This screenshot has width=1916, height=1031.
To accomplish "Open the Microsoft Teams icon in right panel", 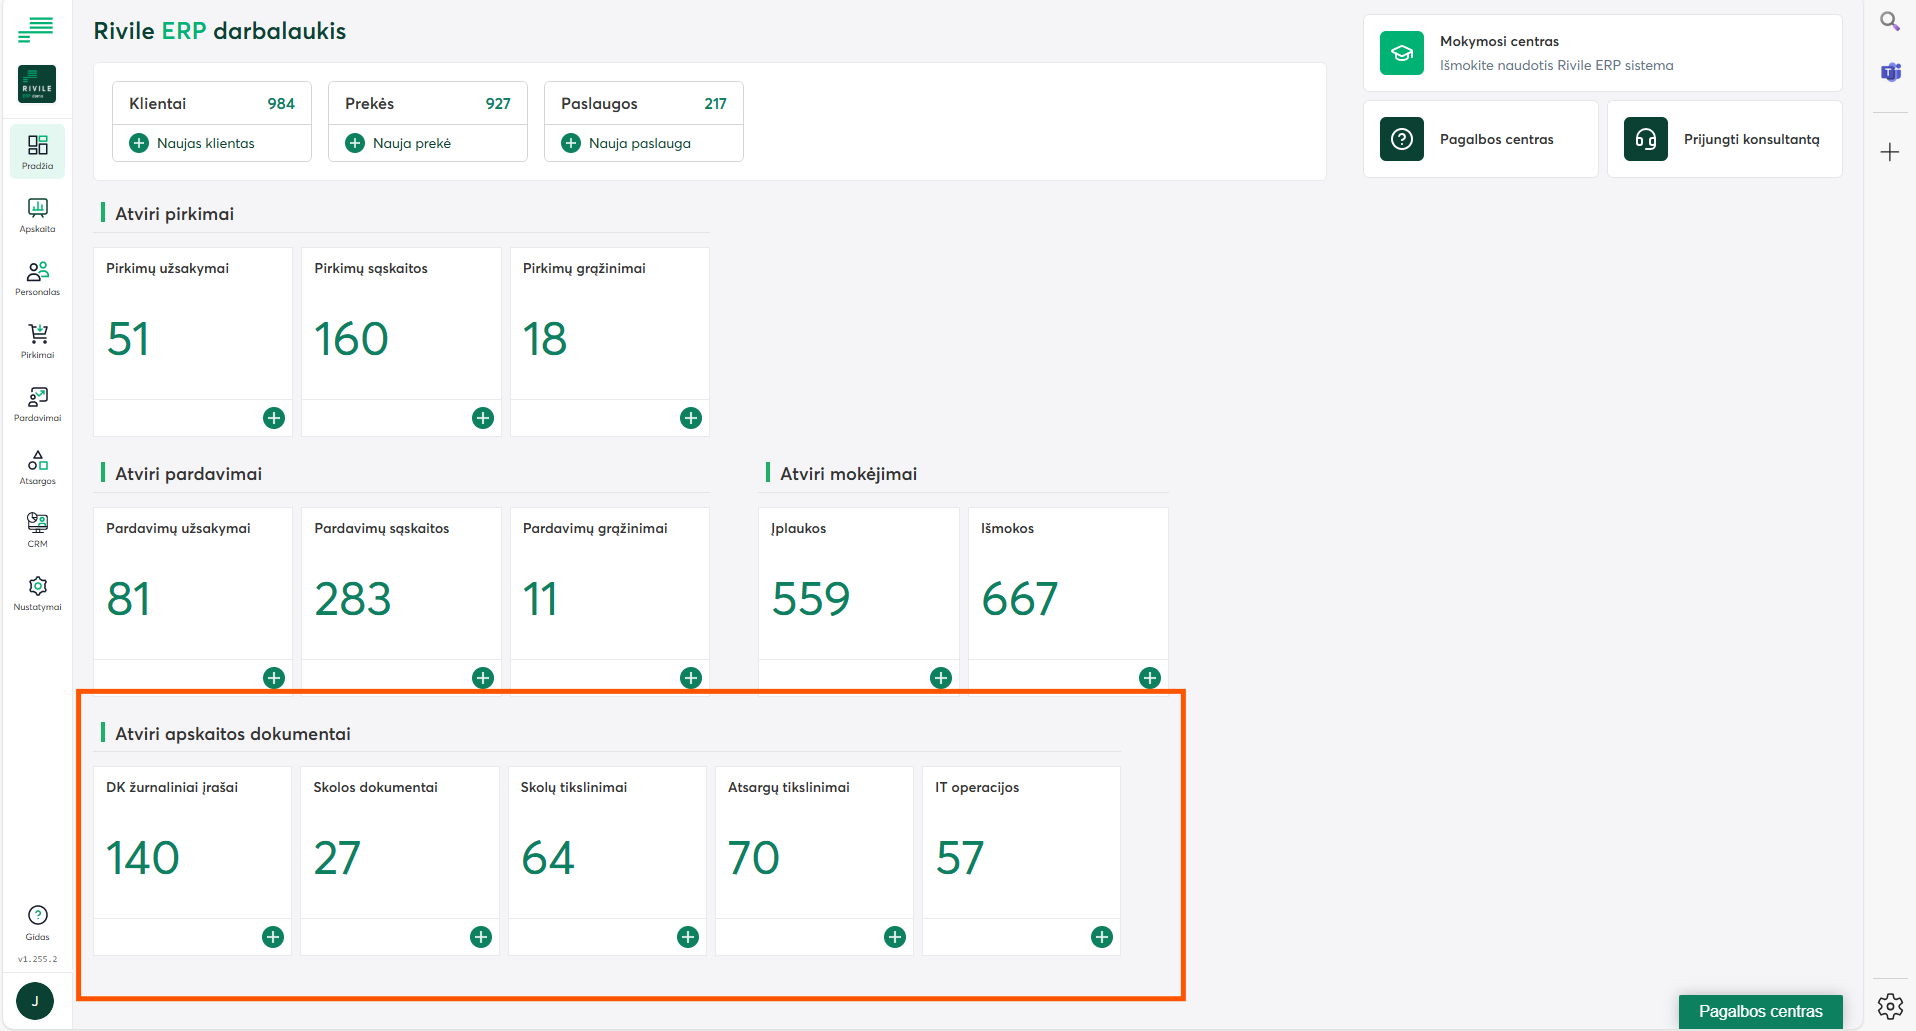I will click(1890, 72).
